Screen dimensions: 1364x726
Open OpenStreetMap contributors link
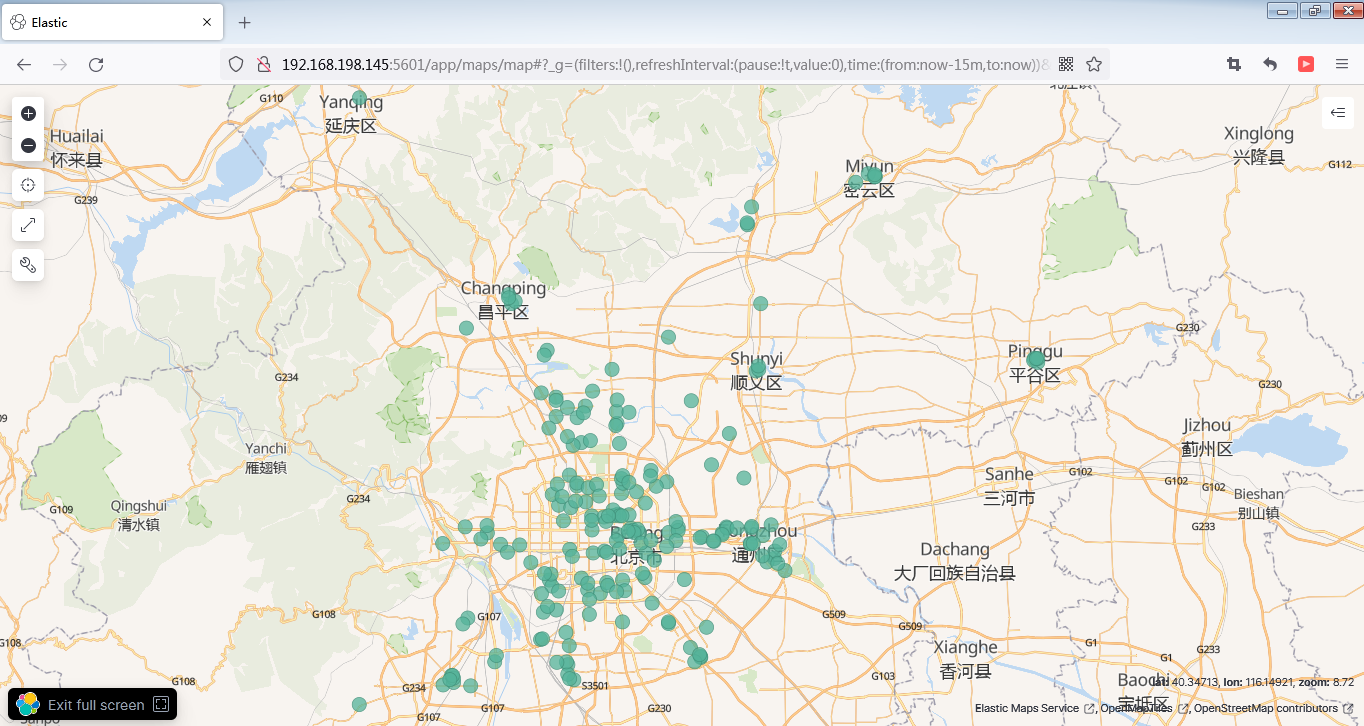pos(1273,708)
